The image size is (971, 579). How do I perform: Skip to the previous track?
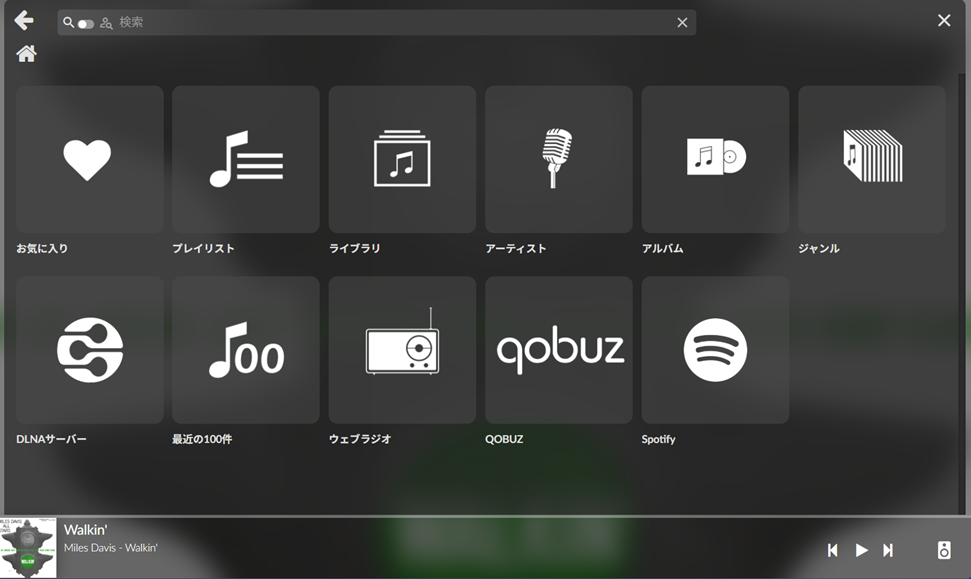tap(833, 550)
